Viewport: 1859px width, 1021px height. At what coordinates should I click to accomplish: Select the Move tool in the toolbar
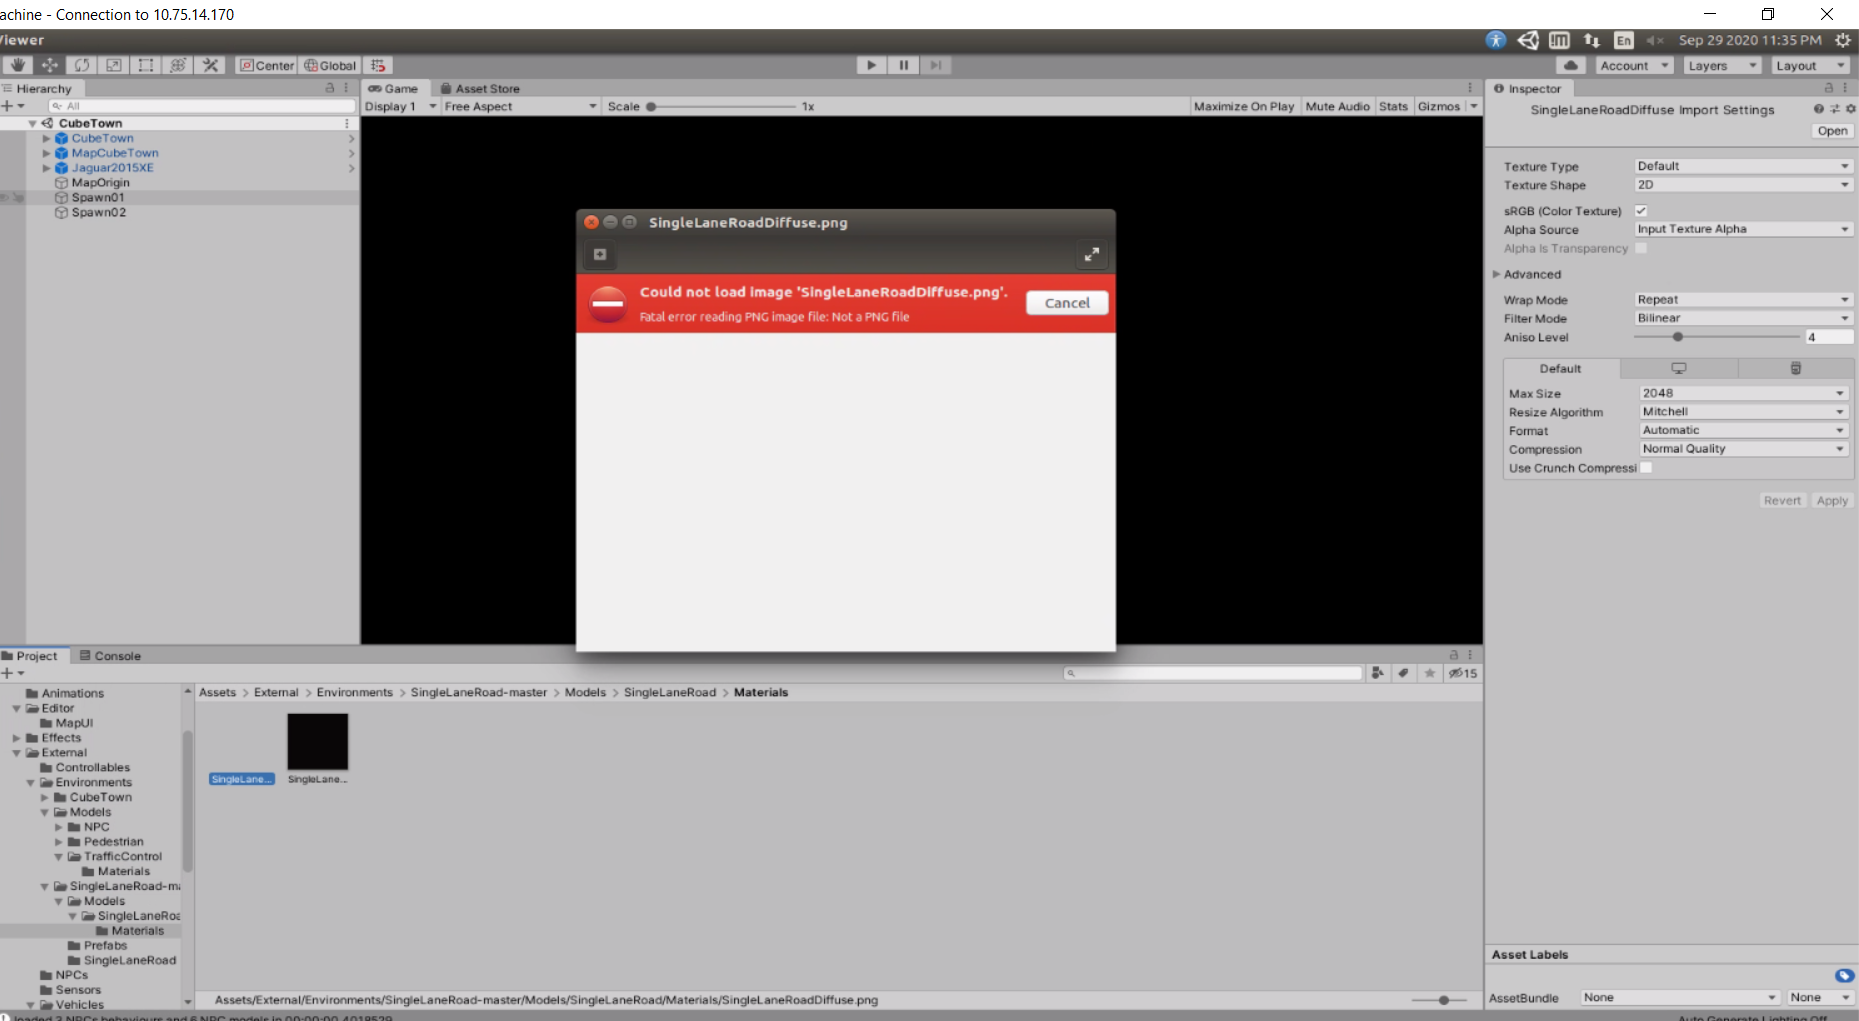49,65
